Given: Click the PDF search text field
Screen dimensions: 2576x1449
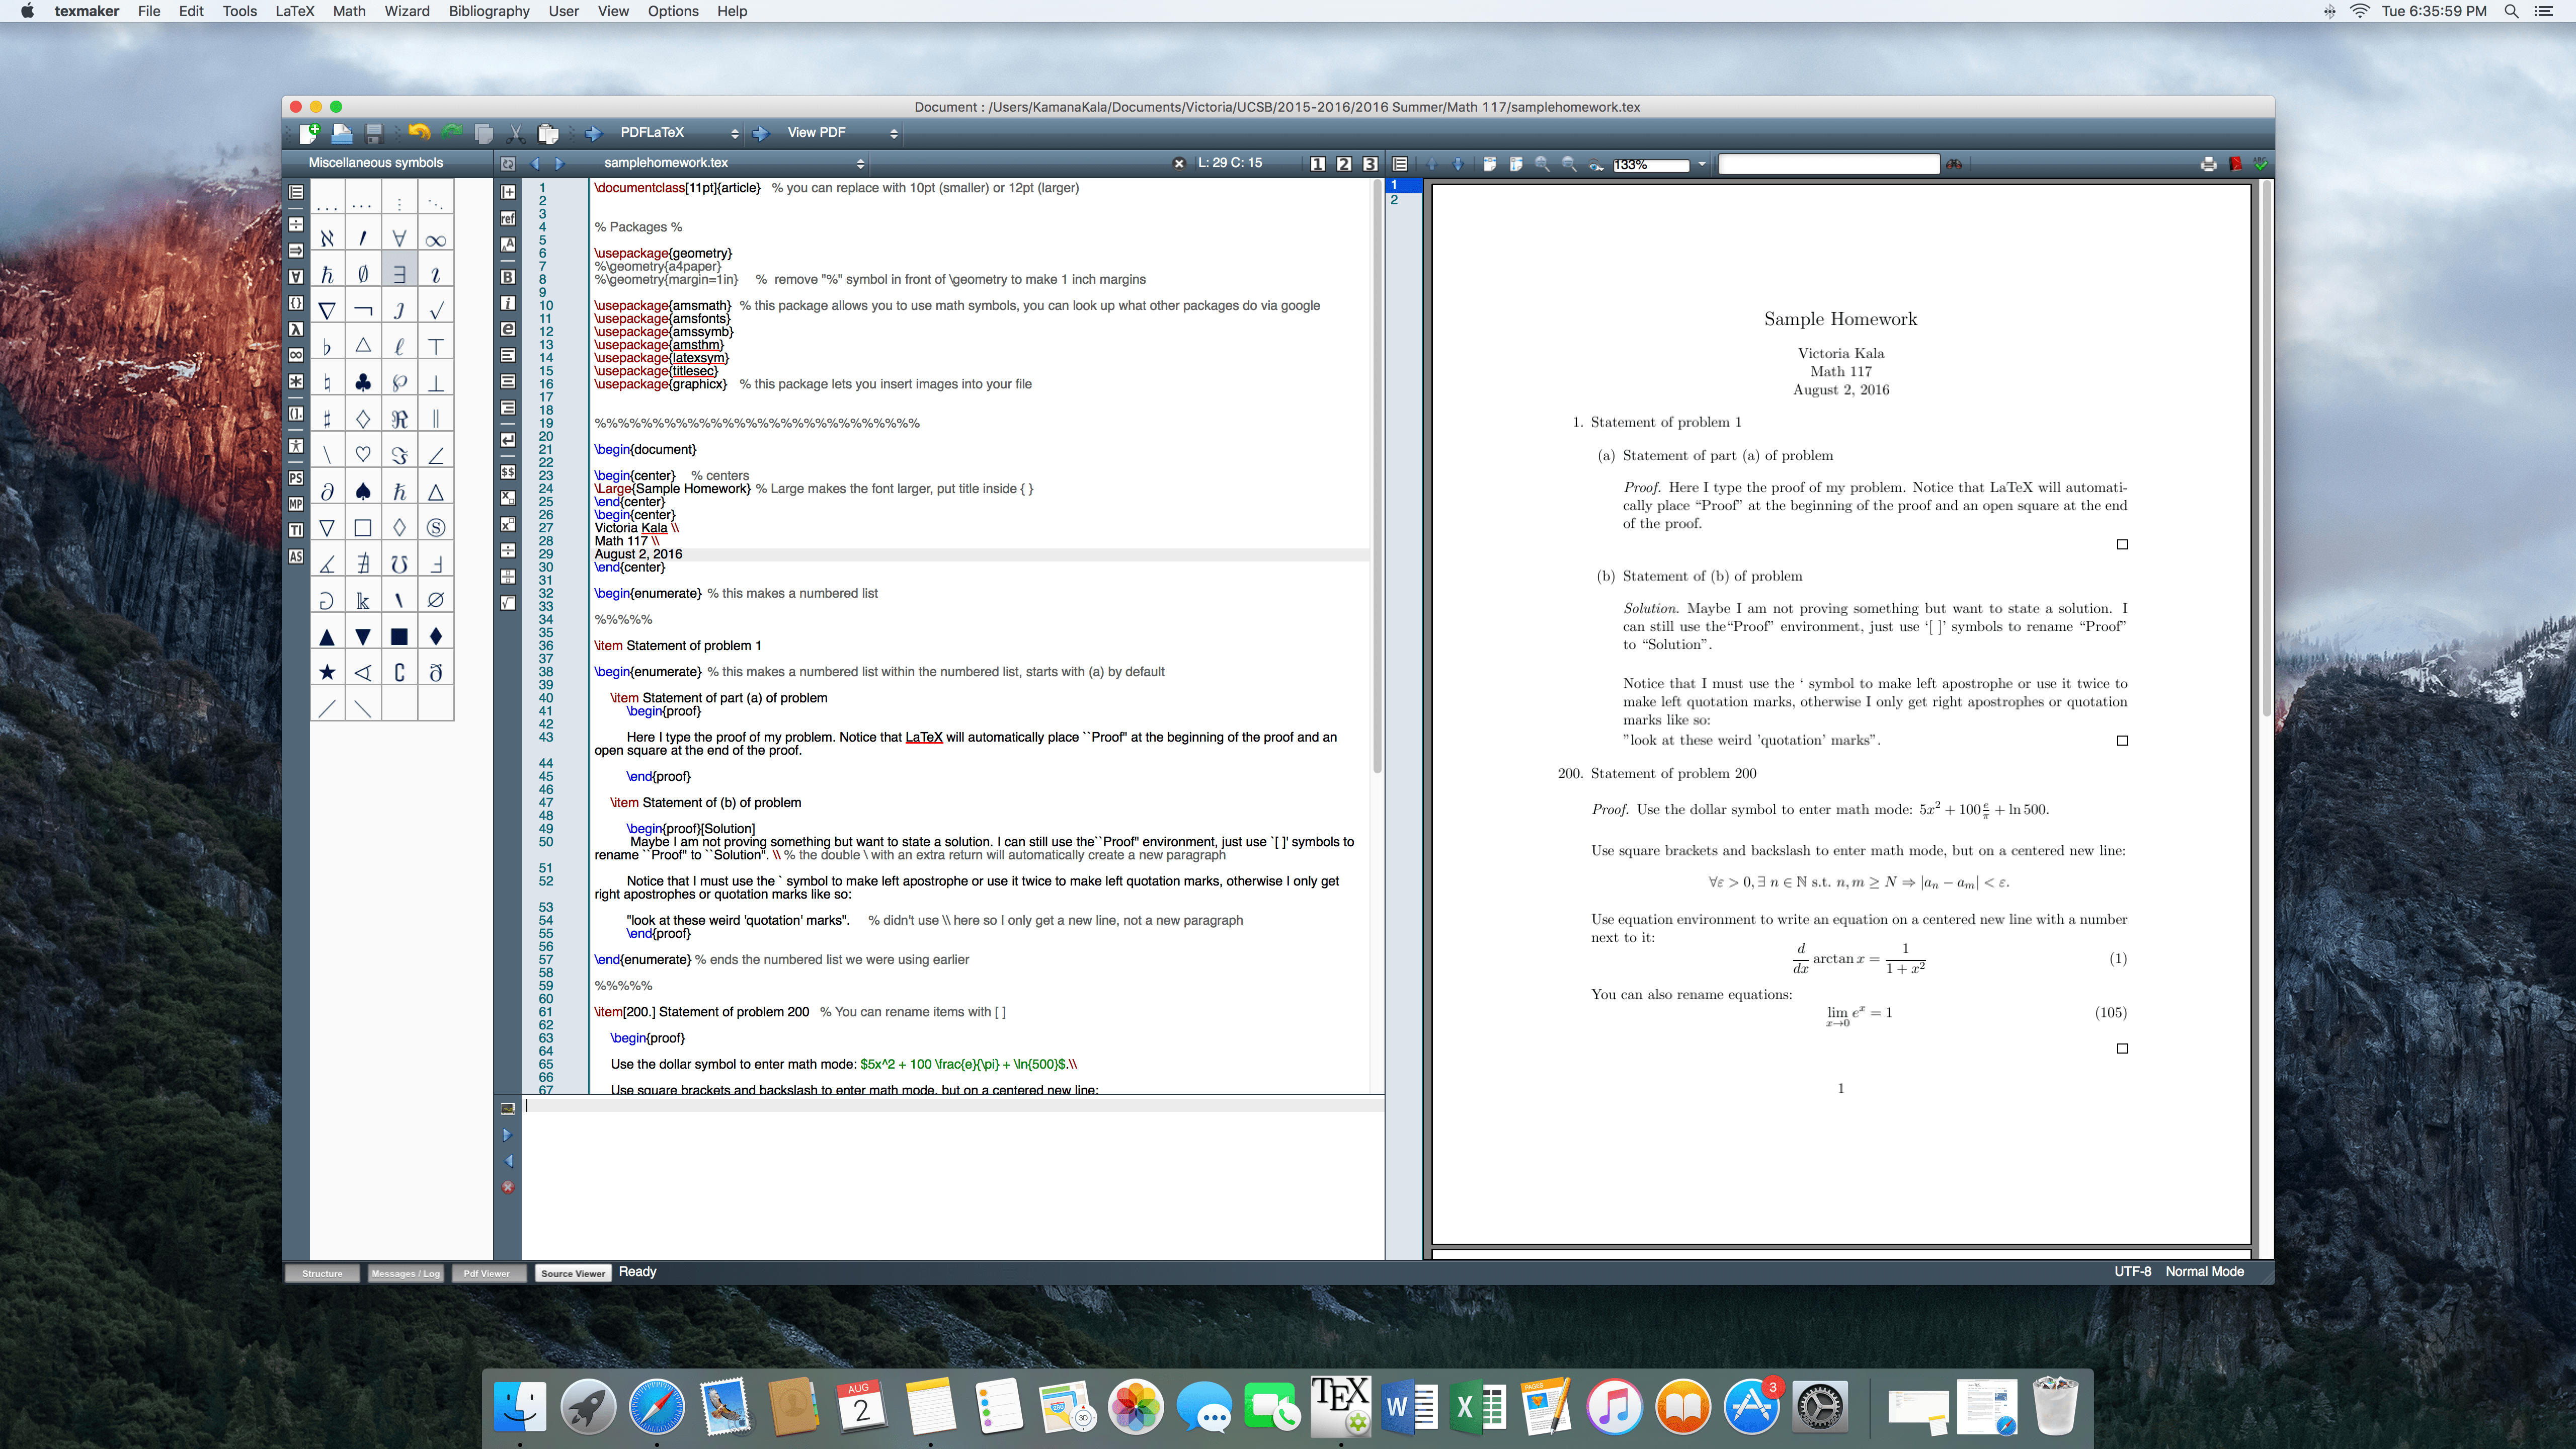Looking at the screenshot, I should click(1828, 164).
